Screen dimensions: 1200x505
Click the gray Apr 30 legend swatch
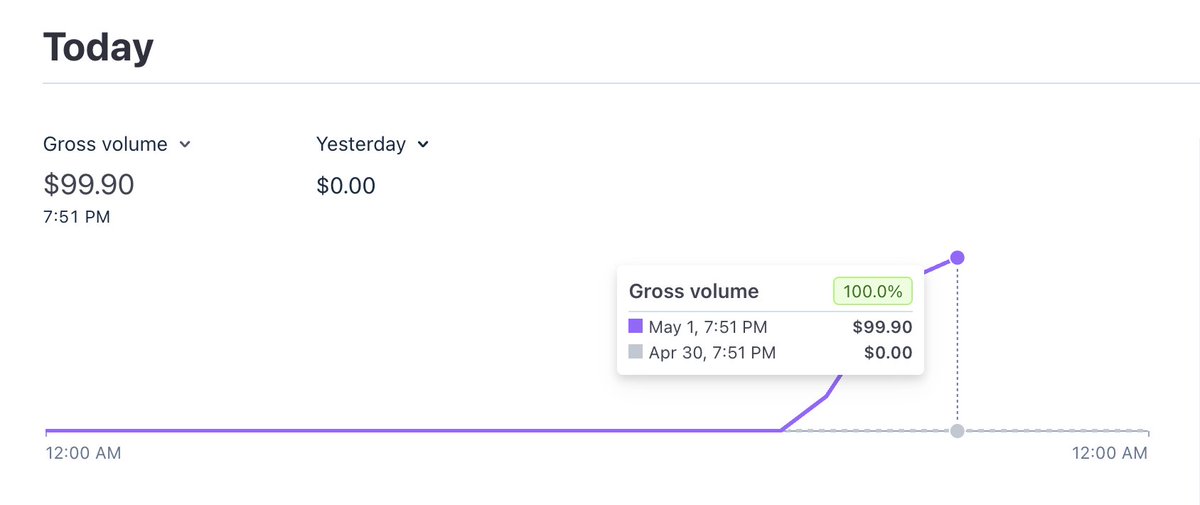(x=635, y=352)
